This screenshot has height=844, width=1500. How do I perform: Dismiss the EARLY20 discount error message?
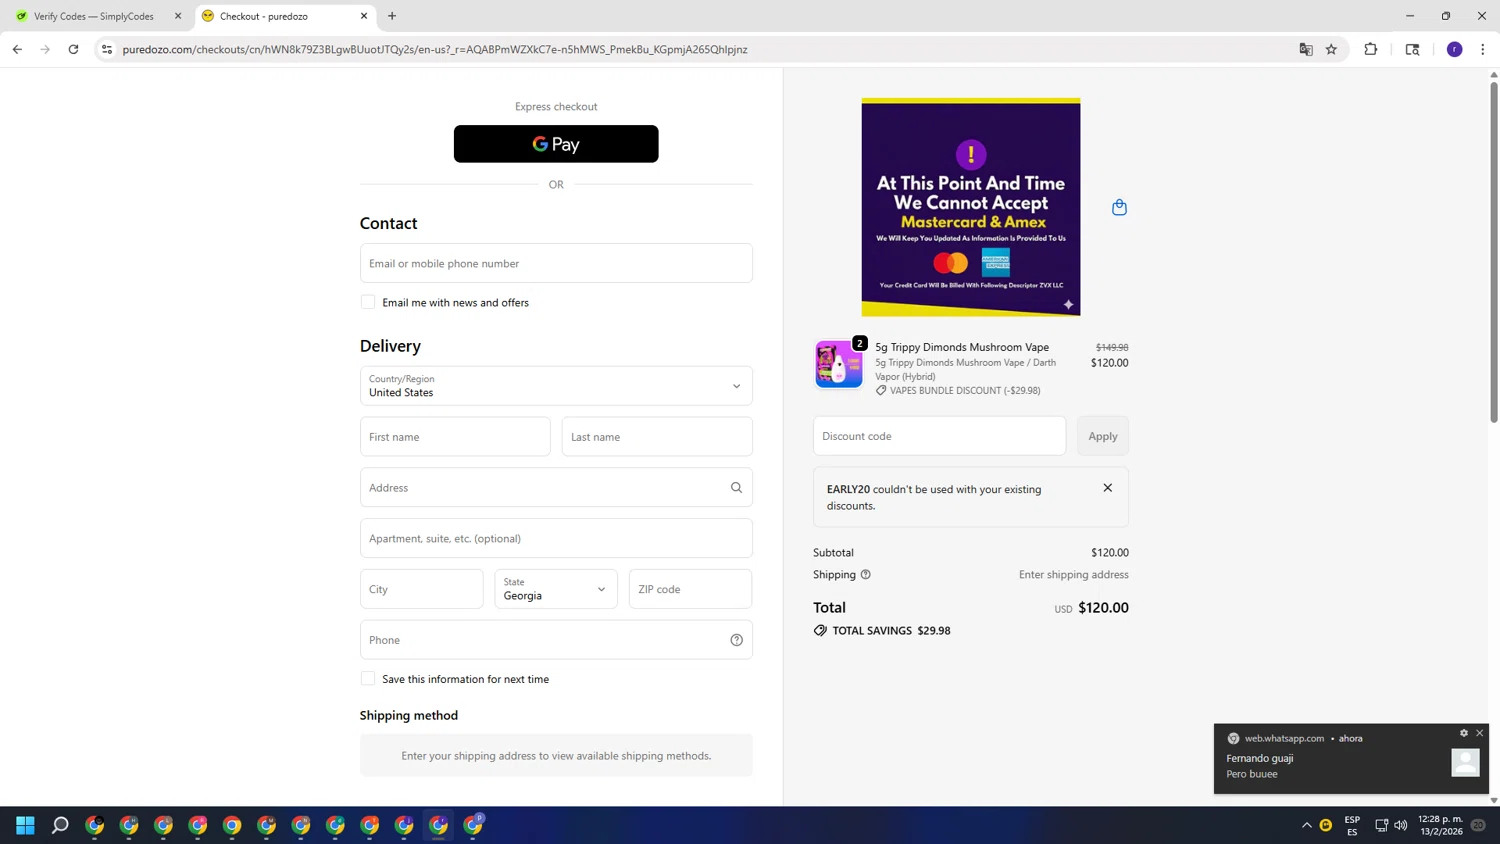click(1108, 488)
